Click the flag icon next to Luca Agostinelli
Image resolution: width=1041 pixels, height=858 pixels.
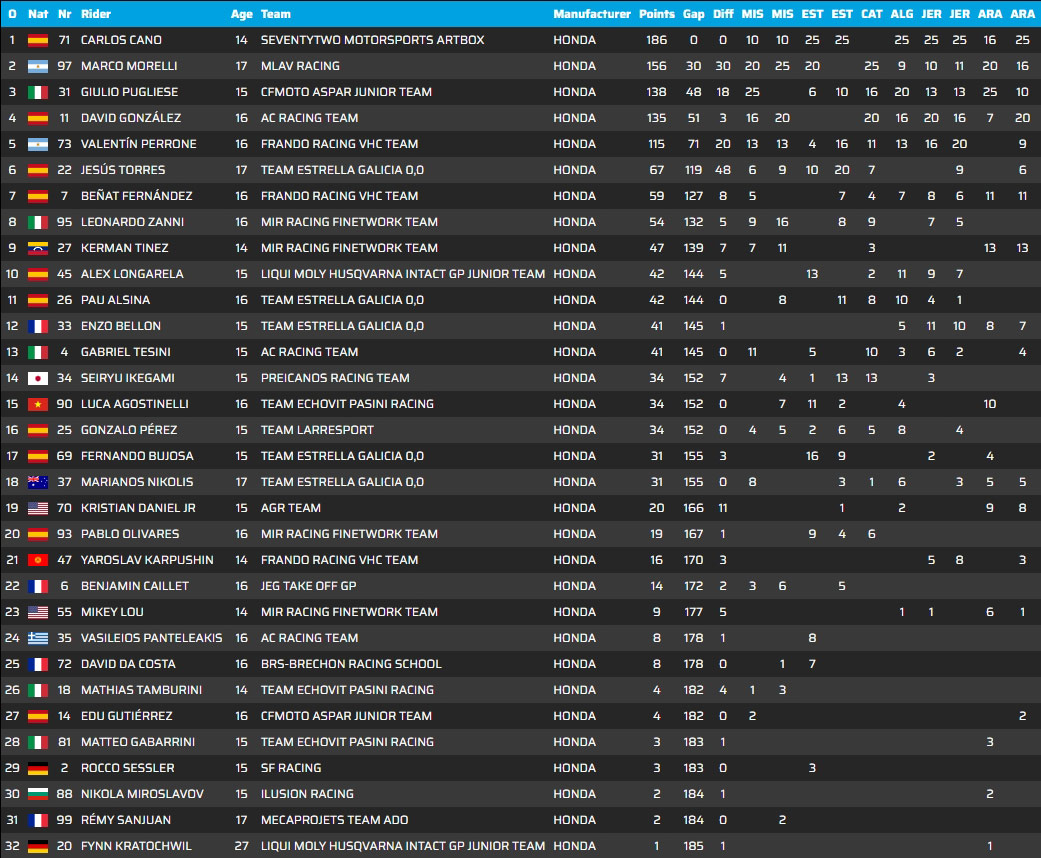38,404
